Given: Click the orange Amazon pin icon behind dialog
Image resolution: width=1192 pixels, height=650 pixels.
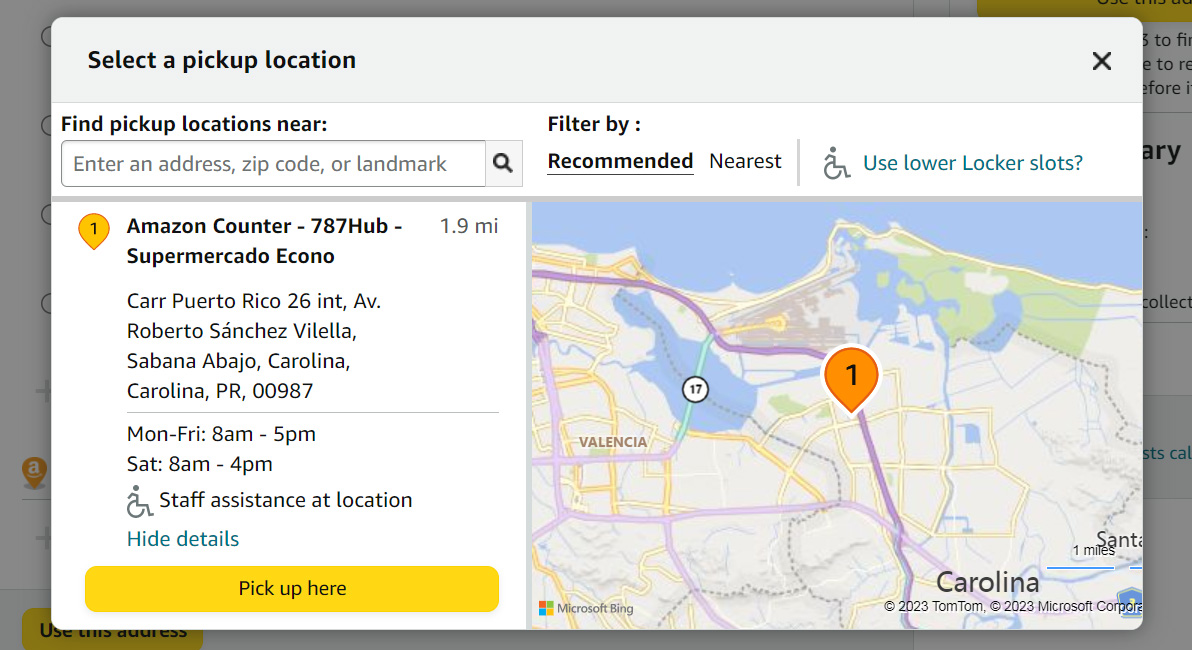Looking at the screenshot, I should pos(34,470).
